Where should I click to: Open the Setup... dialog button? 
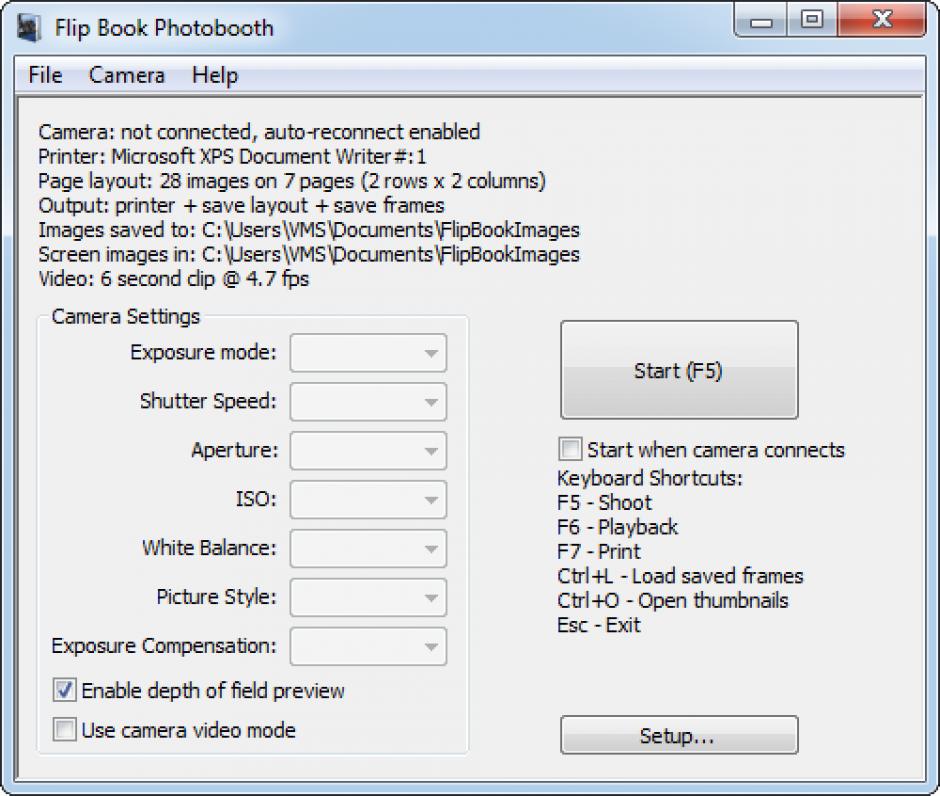[x=679, y=736]
